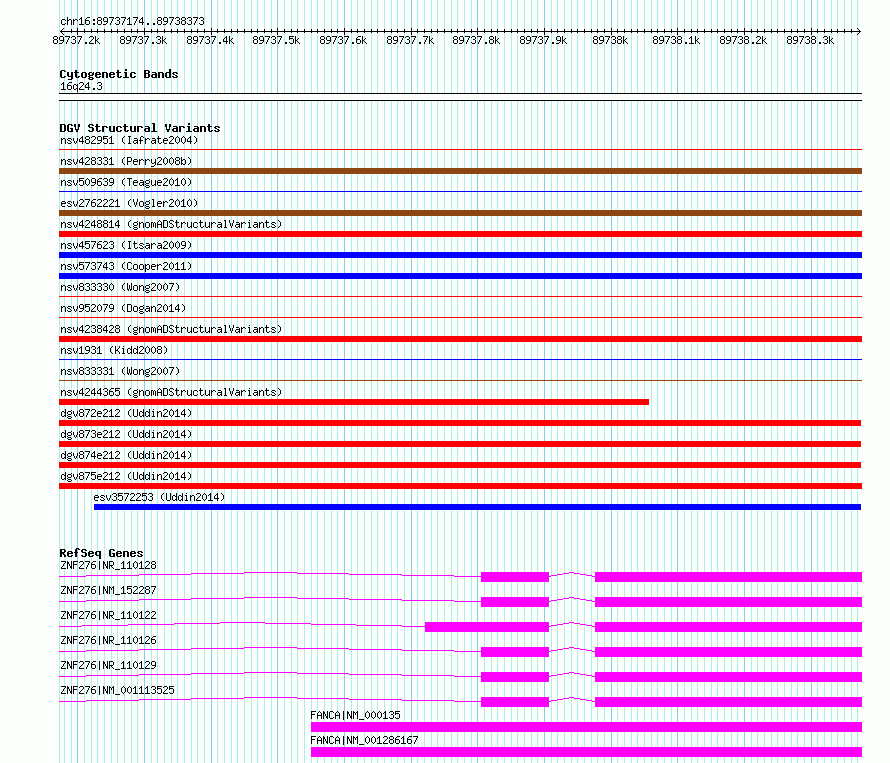This screenshot has height=763, width=890.
Task: Open transcript ZNF276|NR_110122 label
Action: pyautogui.click(x=108, y=615)
